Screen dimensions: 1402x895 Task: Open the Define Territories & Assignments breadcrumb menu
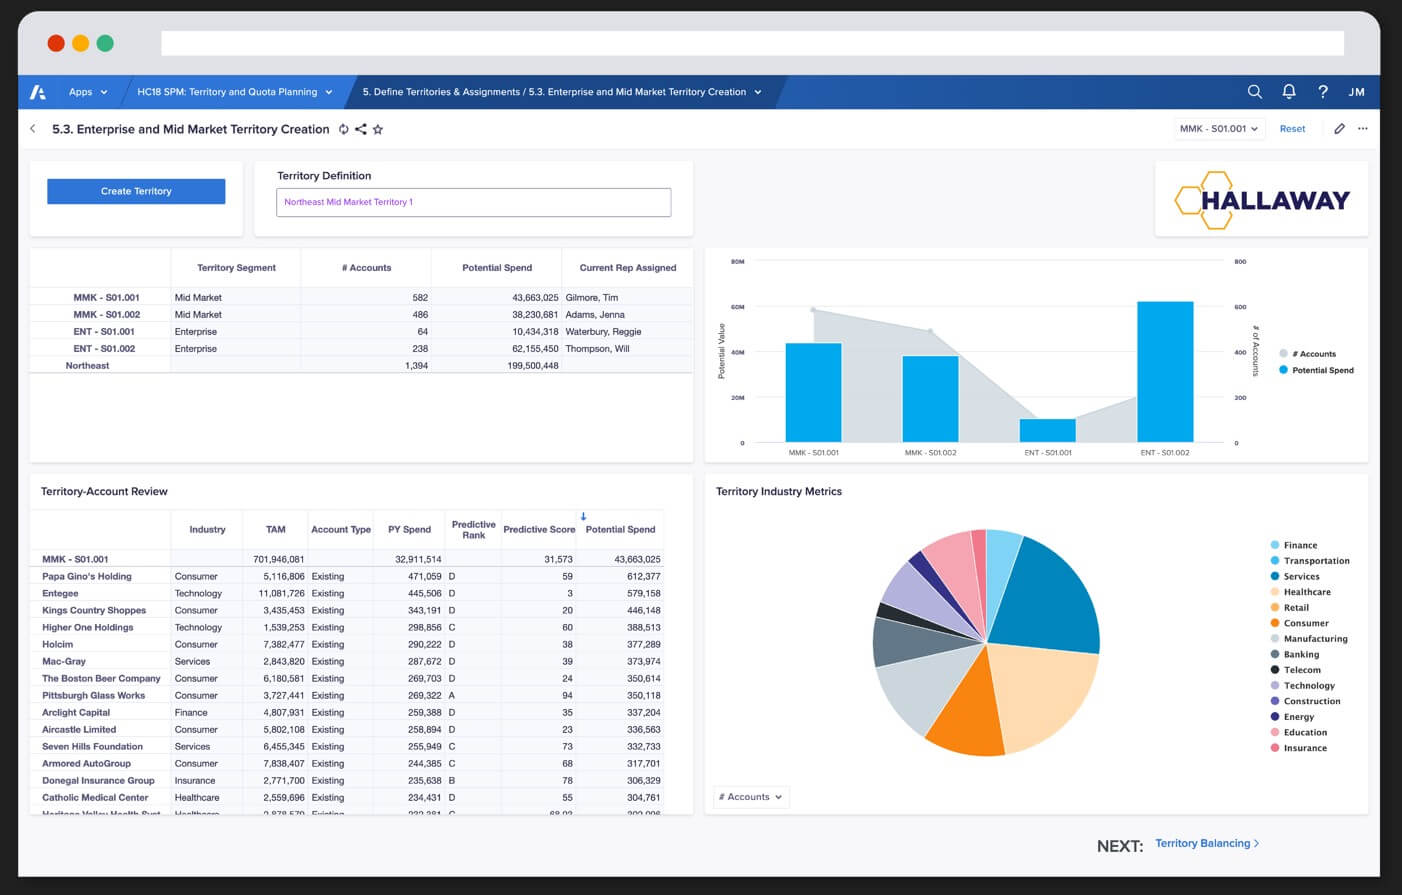(x=561, y=92)
